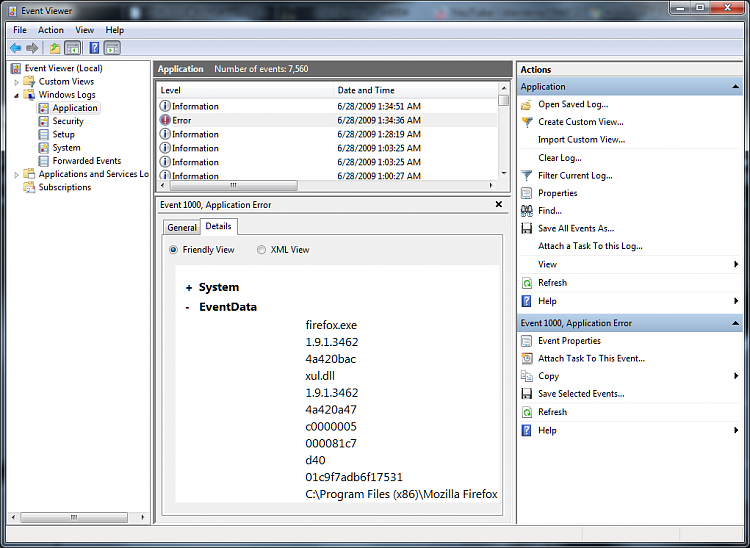Click the Event Properties icon
The height and width of the screenshot is (548, 750).
pos(527,341)
